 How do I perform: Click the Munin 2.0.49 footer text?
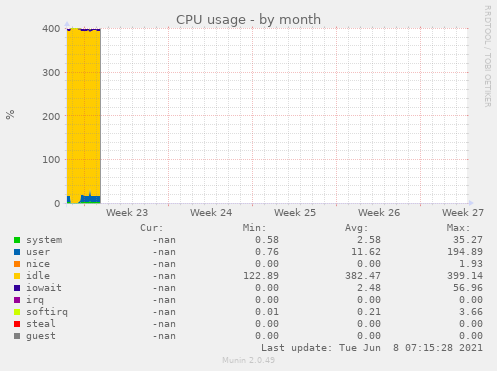click(248, 360)
